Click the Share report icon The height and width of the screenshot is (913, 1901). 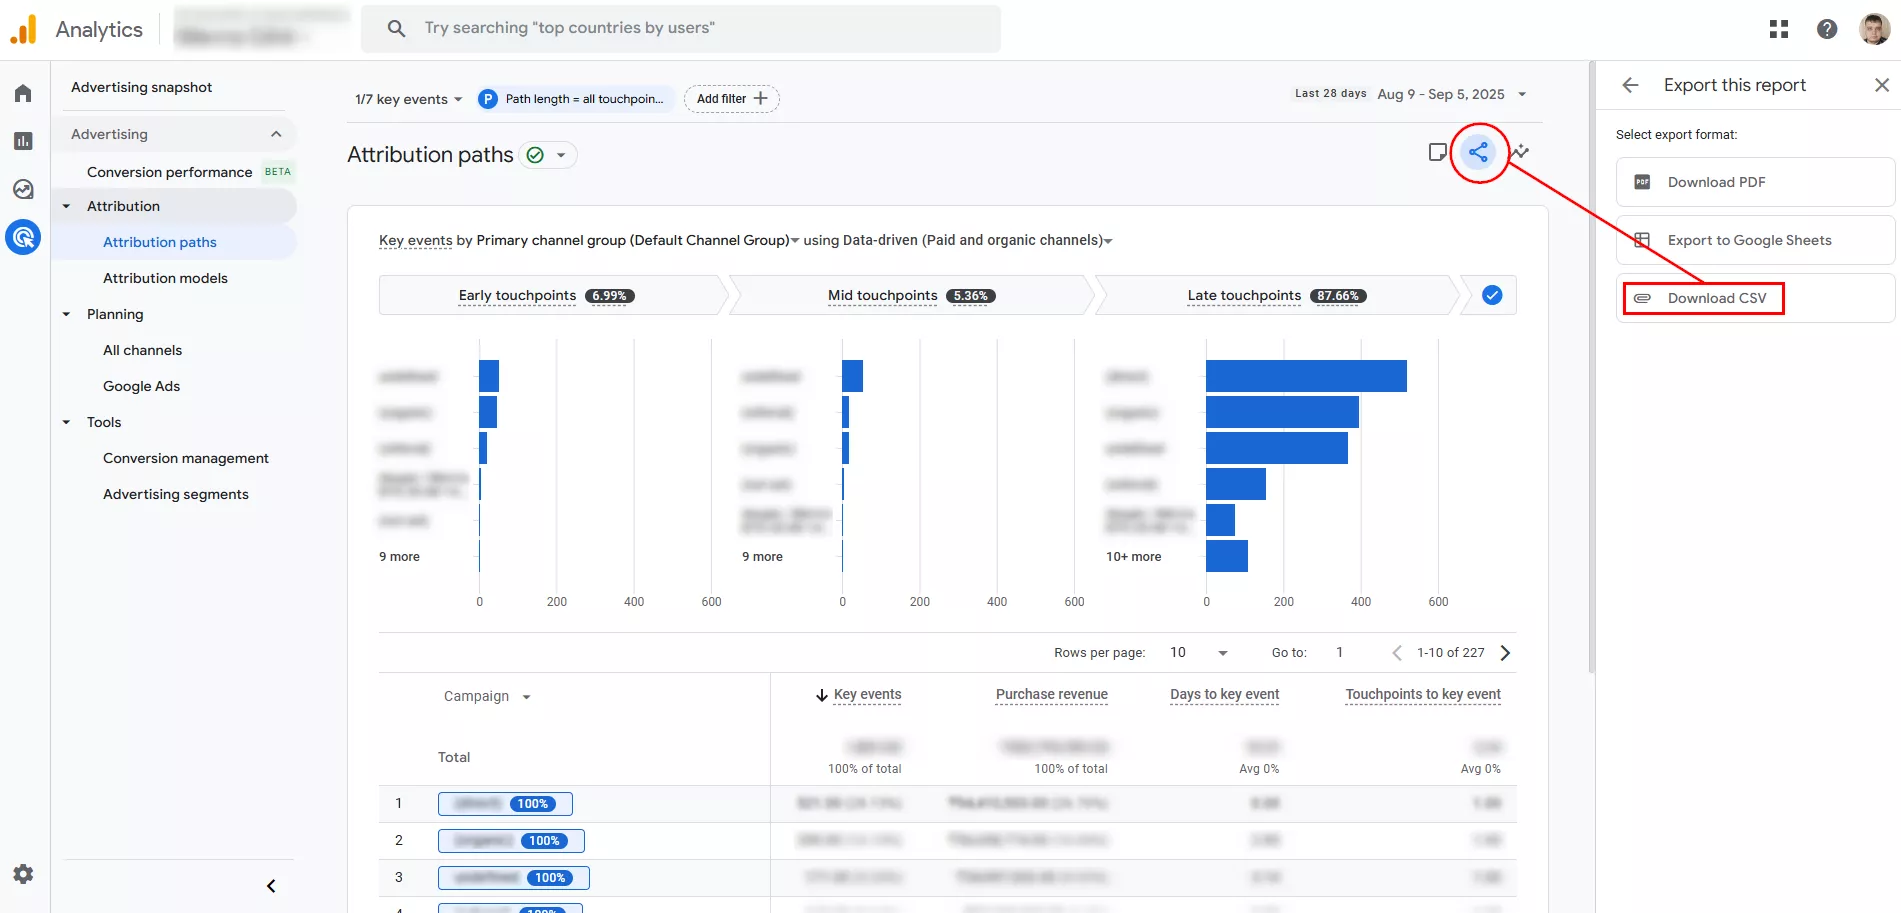point(1478,152)
